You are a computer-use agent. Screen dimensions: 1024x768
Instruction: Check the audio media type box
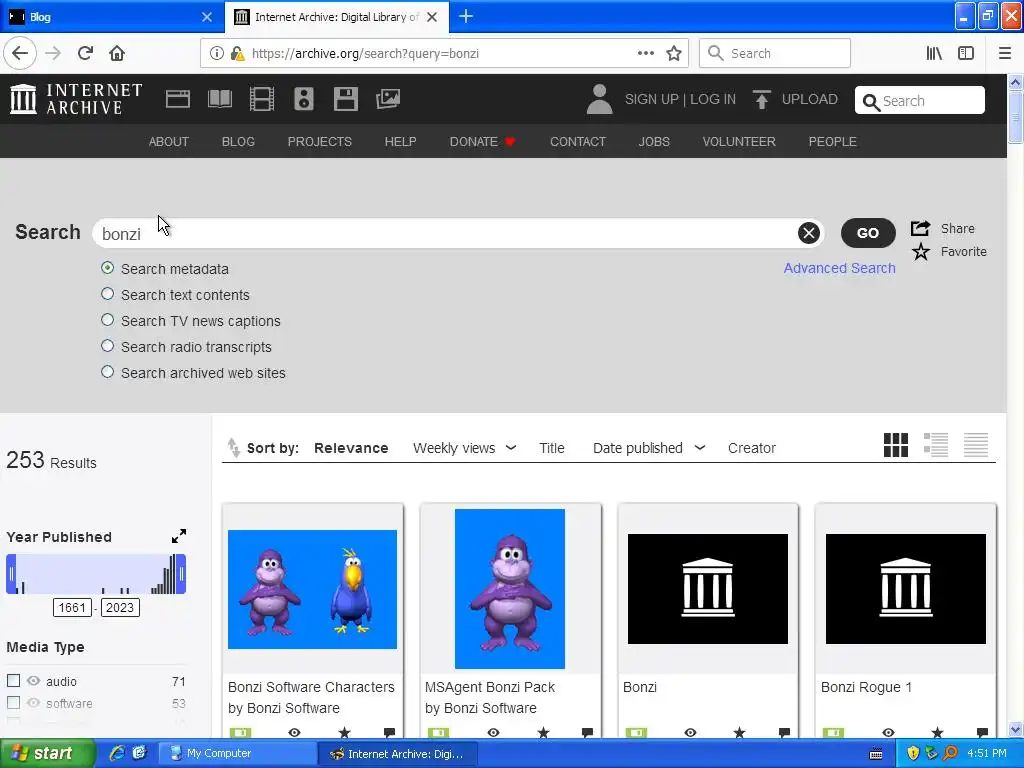tap(13, 680)
